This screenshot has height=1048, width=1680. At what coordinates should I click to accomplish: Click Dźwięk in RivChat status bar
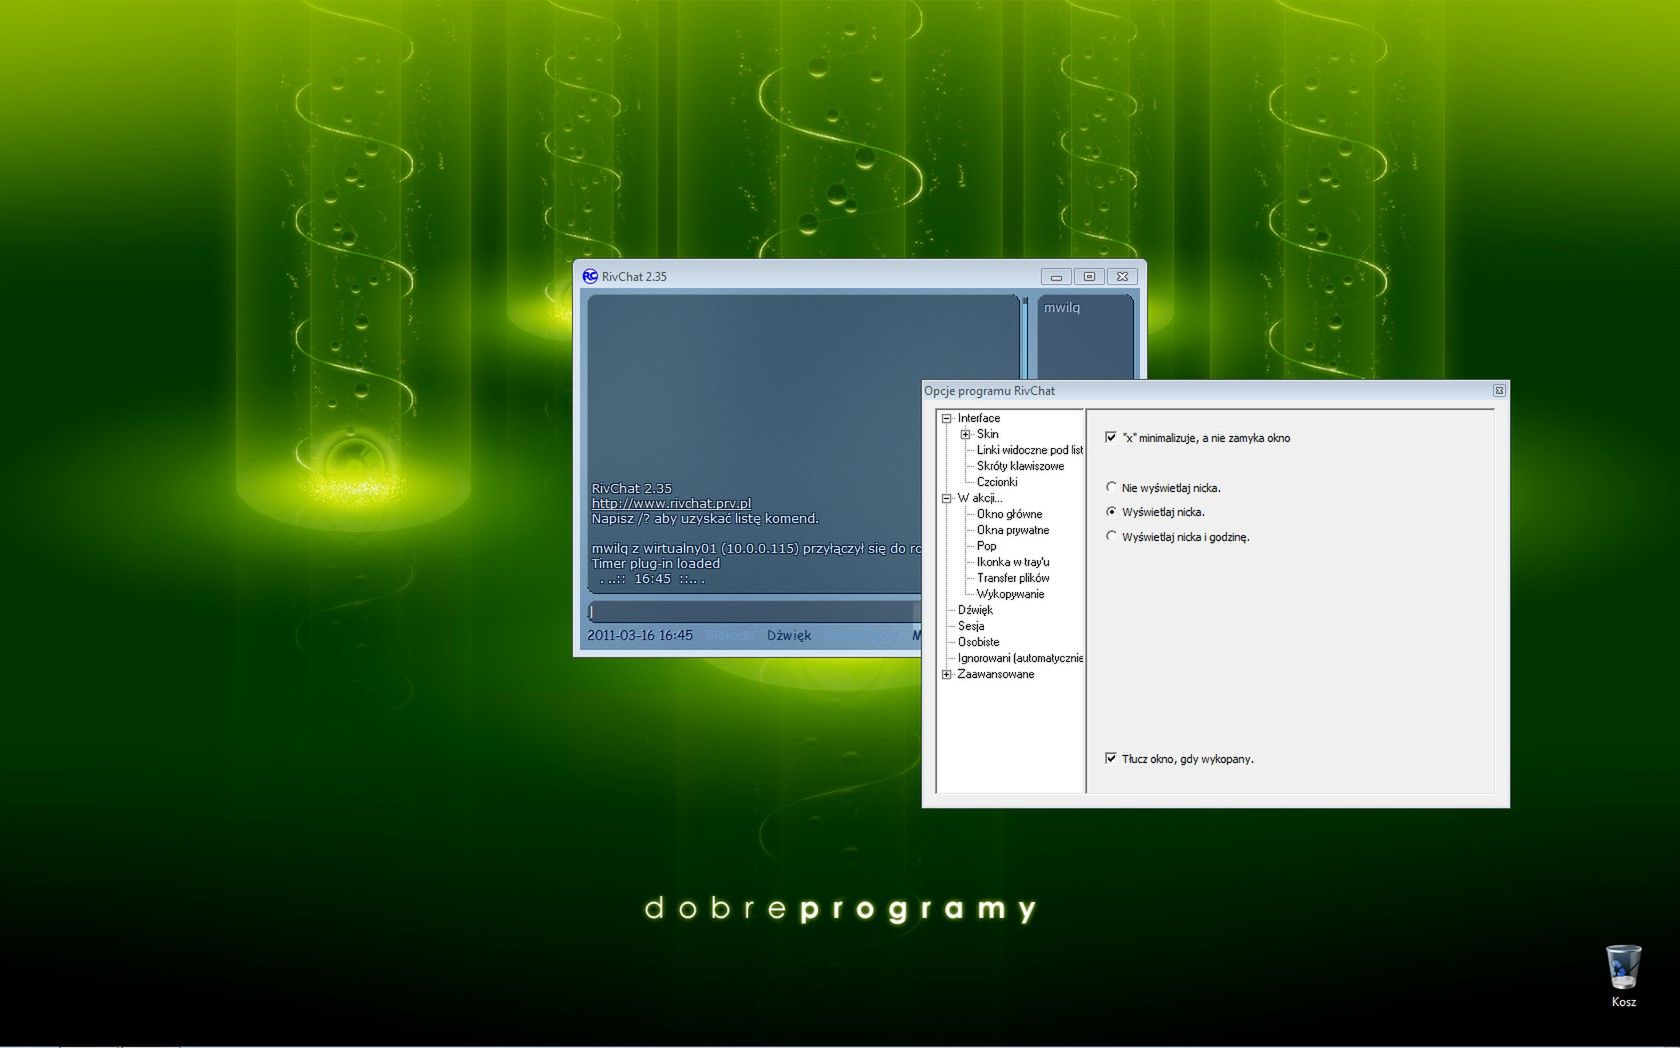[x=789, y=635]
